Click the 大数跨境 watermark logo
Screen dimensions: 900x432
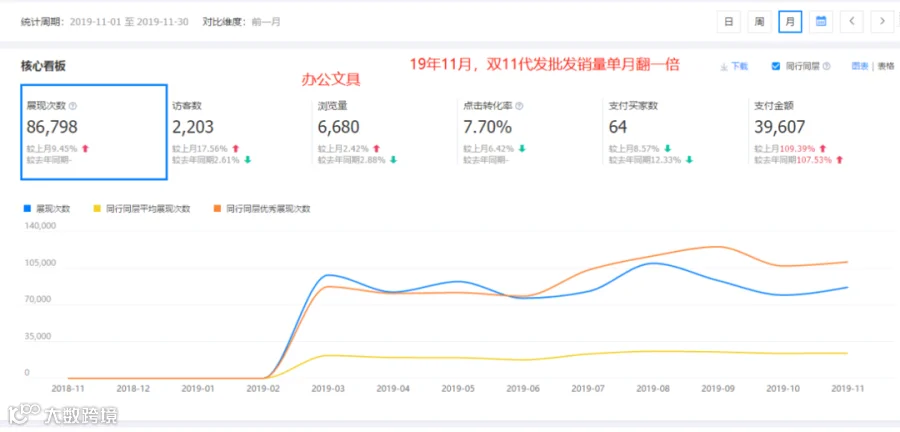(x=63, y=415)
